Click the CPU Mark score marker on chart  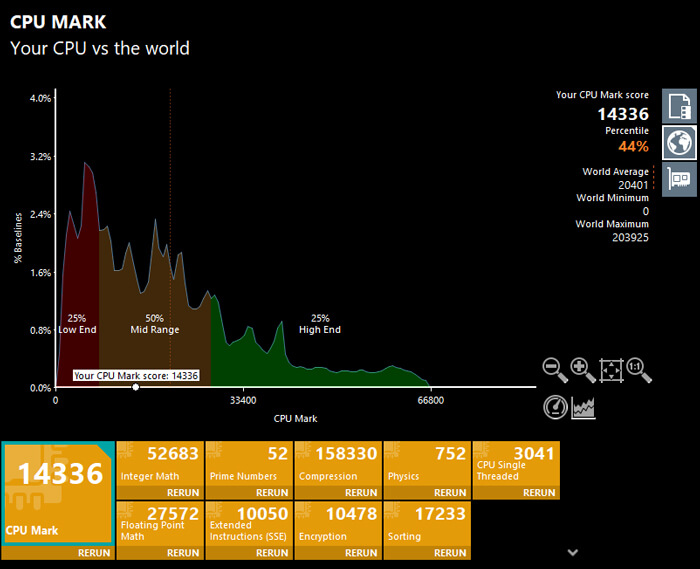[x=136, y=387]
